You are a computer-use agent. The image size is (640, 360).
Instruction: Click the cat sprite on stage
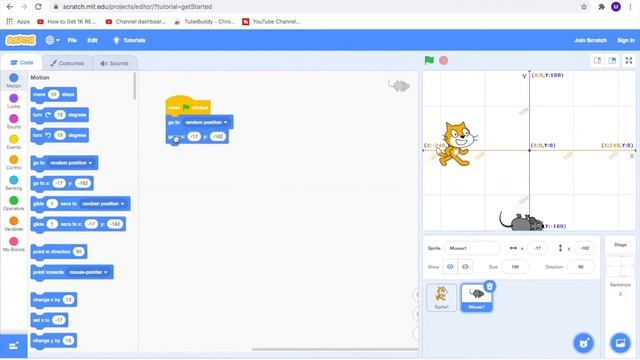tap(456, 144)
